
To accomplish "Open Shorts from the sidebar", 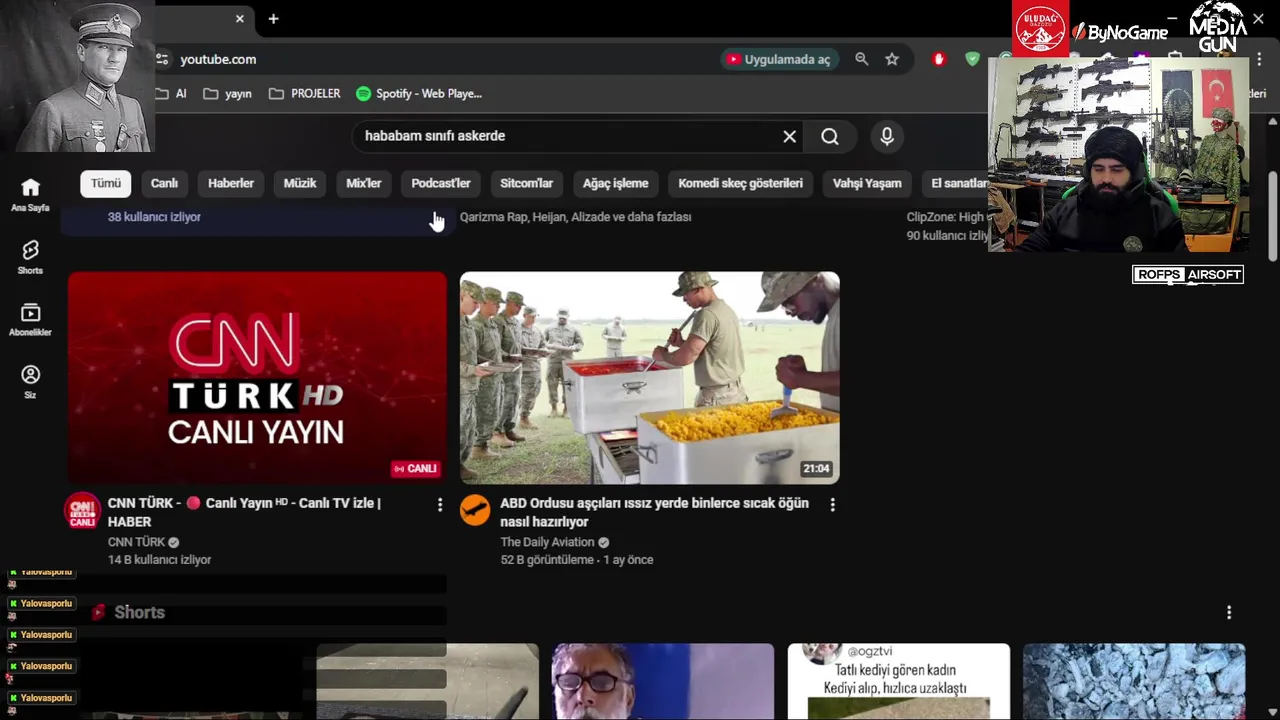I will point(30,257).
